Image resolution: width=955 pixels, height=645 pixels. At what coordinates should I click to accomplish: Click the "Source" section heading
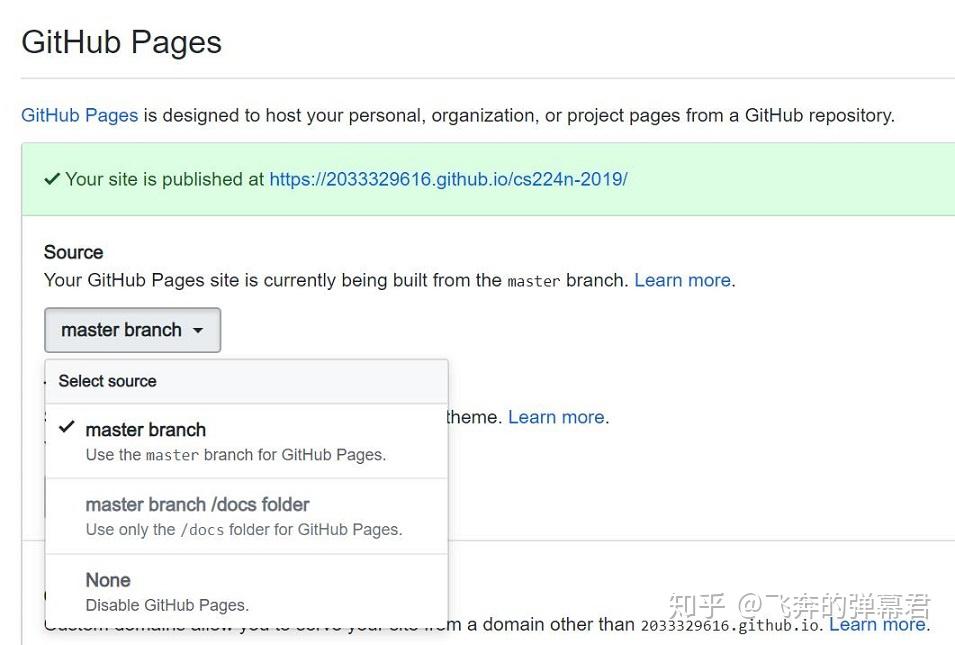[x=73, y=252]
